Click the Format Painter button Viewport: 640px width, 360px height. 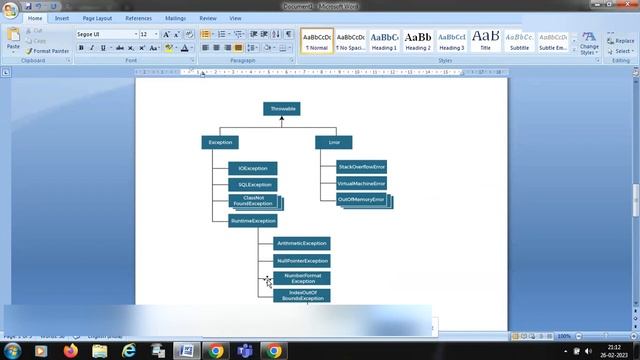(x=47, y=51)
